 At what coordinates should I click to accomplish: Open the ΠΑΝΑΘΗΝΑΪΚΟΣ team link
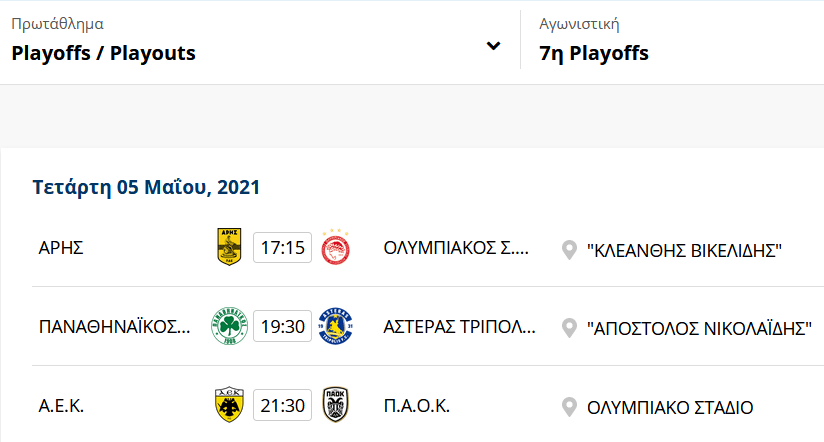(x=114, y=328)
